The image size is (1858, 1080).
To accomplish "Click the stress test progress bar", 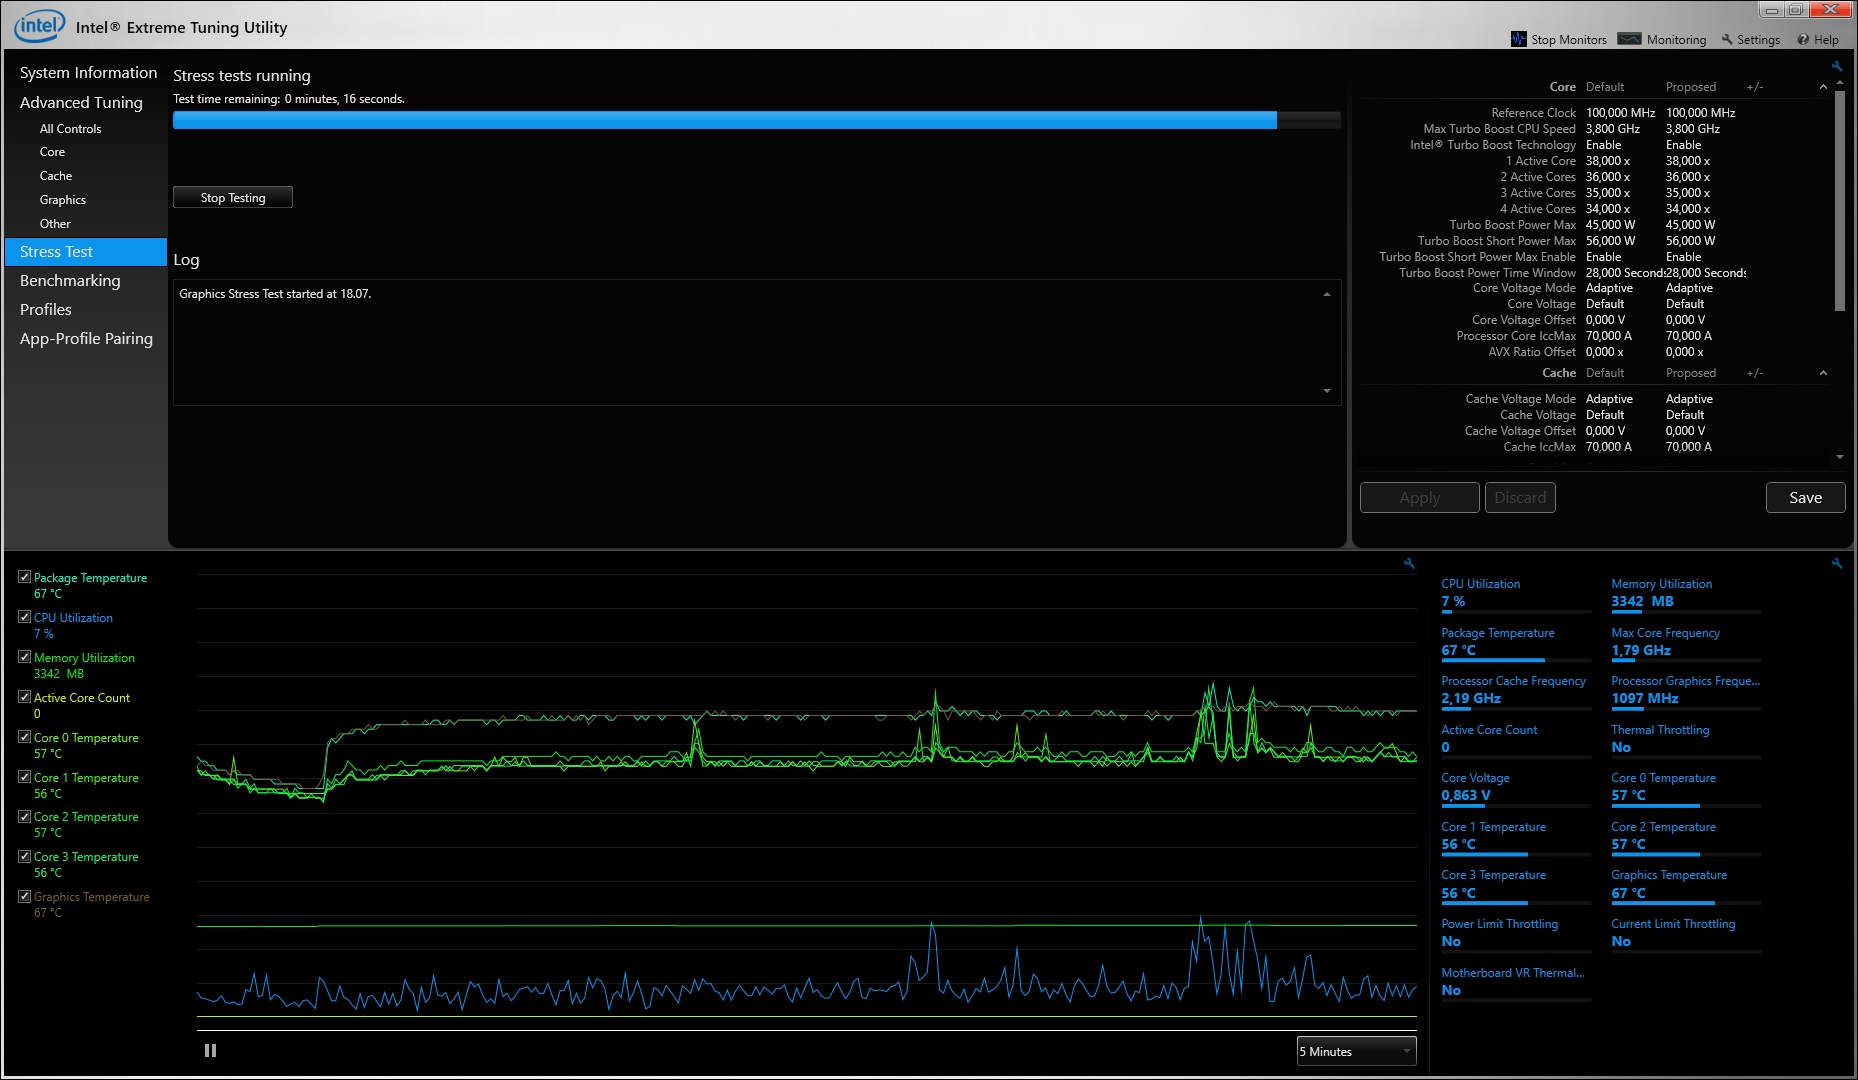I will pos(756,120).
